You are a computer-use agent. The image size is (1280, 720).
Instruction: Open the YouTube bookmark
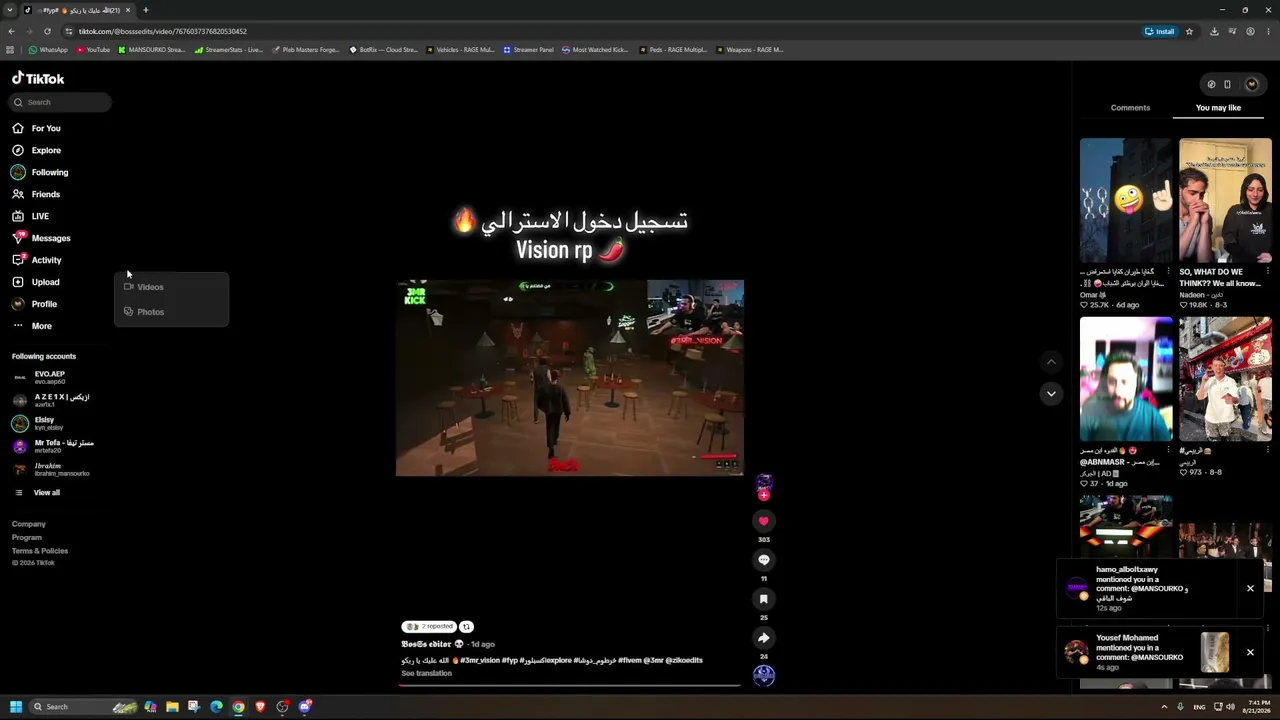93,50
